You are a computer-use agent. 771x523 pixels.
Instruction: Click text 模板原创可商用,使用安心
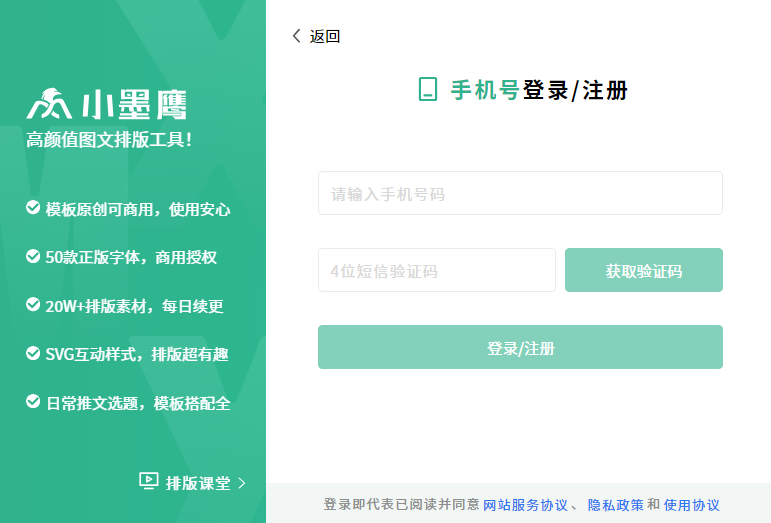pos(138,209)
